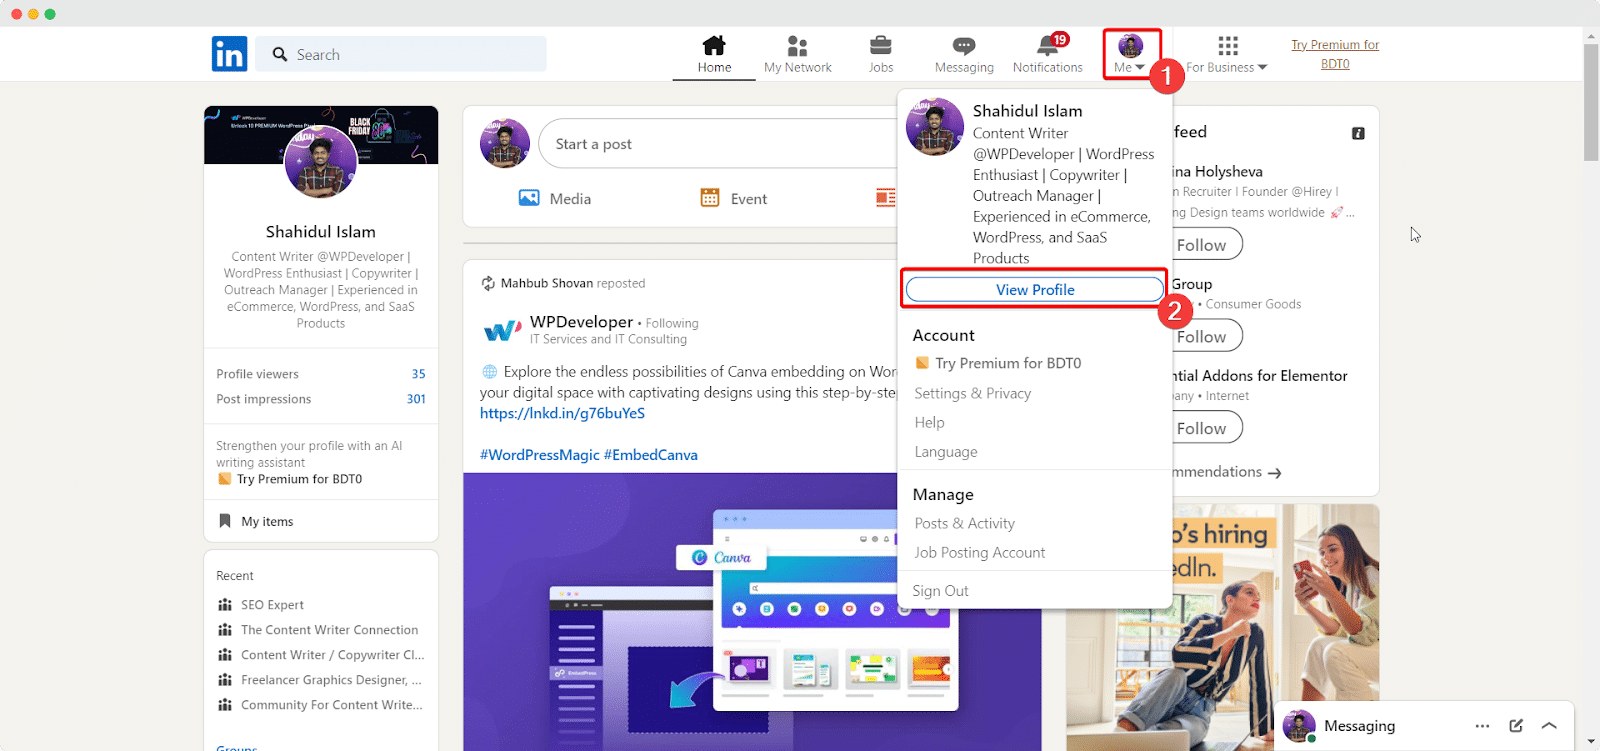Follow Essential Addons for Elementor
The image size is (1600, 751).
point(1207,428)
